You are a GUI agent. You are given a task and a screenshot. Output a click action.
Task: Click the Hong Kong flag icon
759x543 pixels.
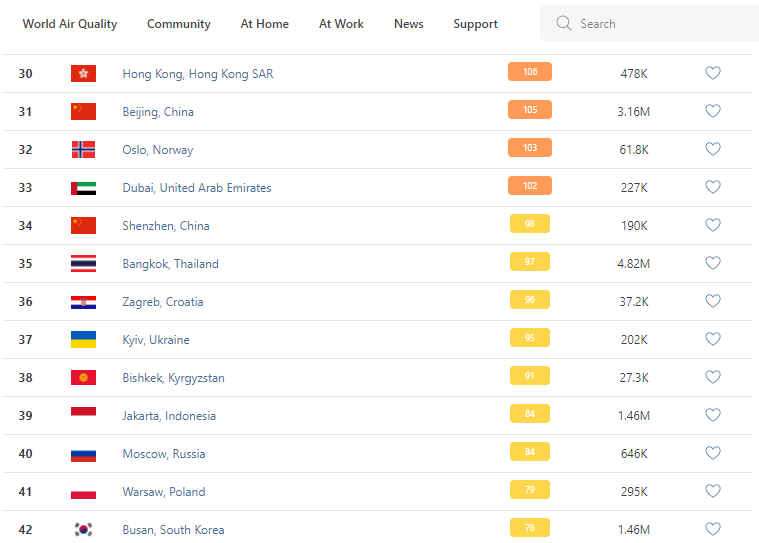coord(83,73)
